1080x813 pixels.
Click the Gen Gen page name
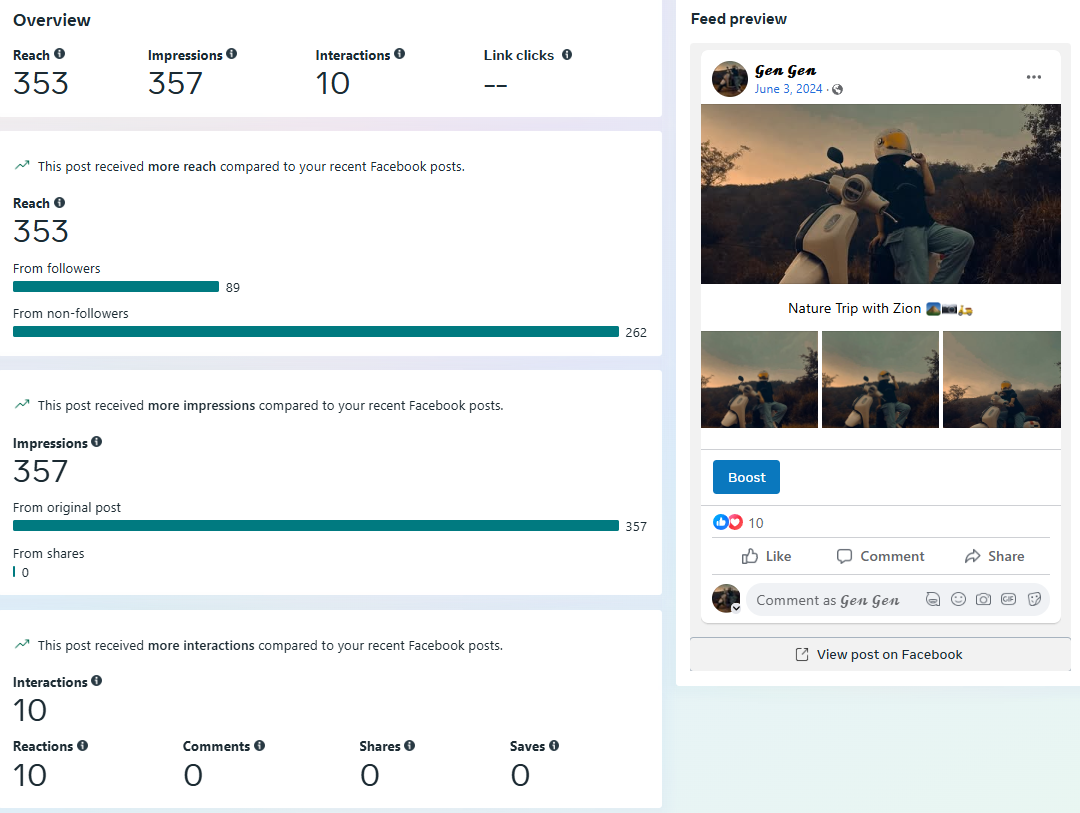tap(785, 70)
